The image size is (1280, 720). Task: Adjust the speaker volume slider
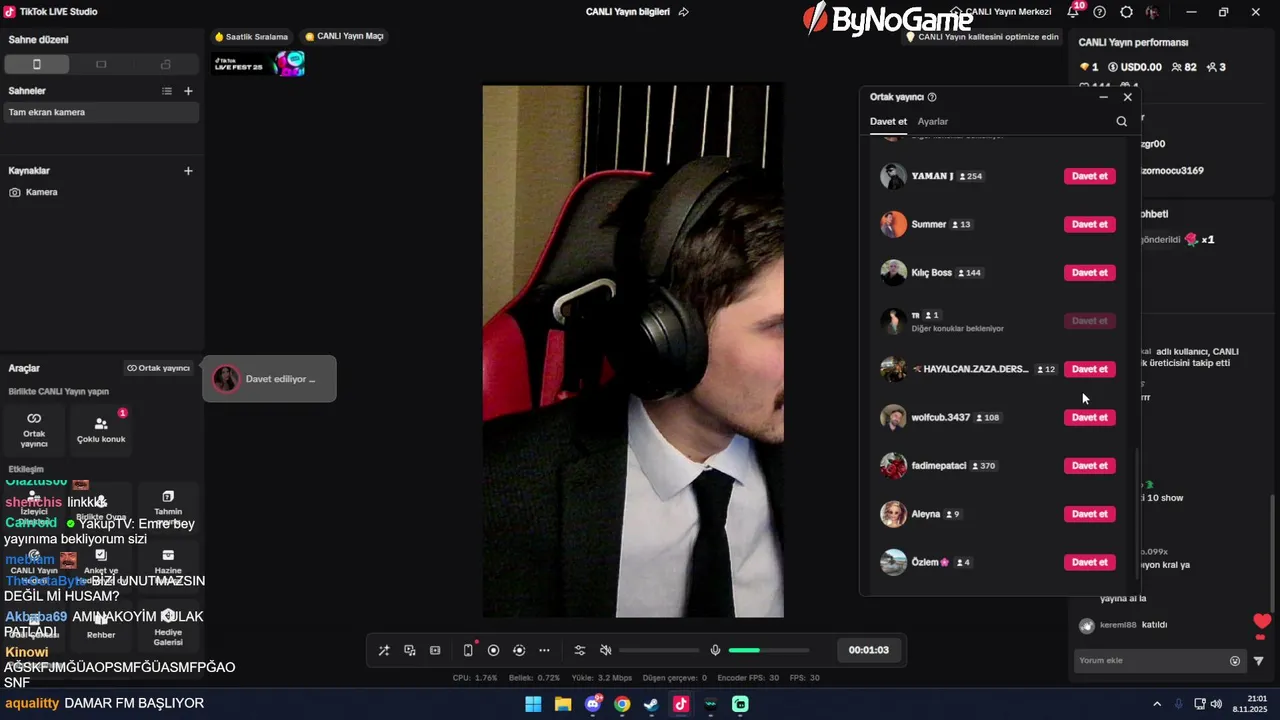pos(659,650)
